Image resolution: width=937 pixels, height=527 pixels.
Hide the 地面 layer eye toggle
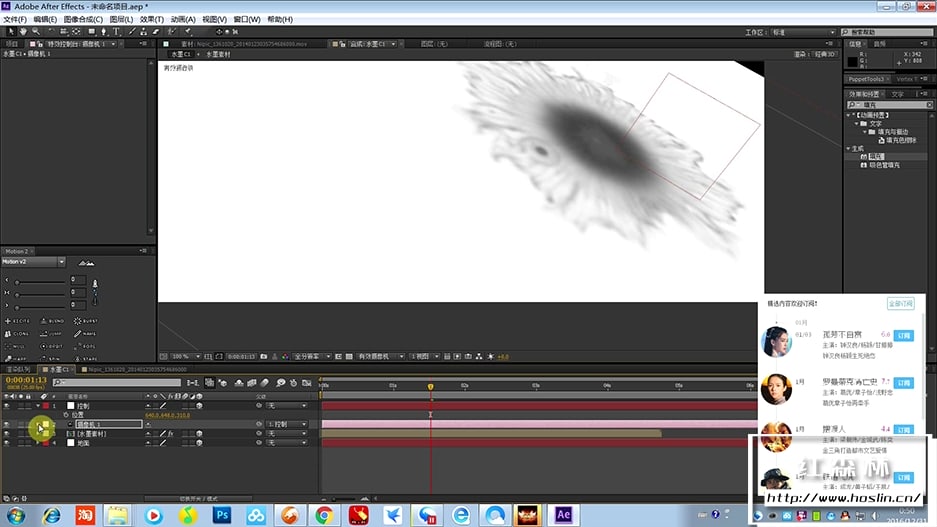point(7,443)
